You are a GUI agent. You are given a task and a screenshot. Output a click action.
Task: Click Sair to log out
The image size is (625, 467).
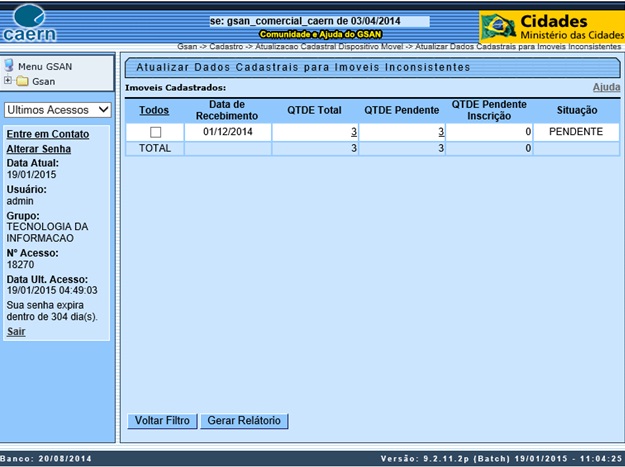pyautogui.click(x=16, y=331)
